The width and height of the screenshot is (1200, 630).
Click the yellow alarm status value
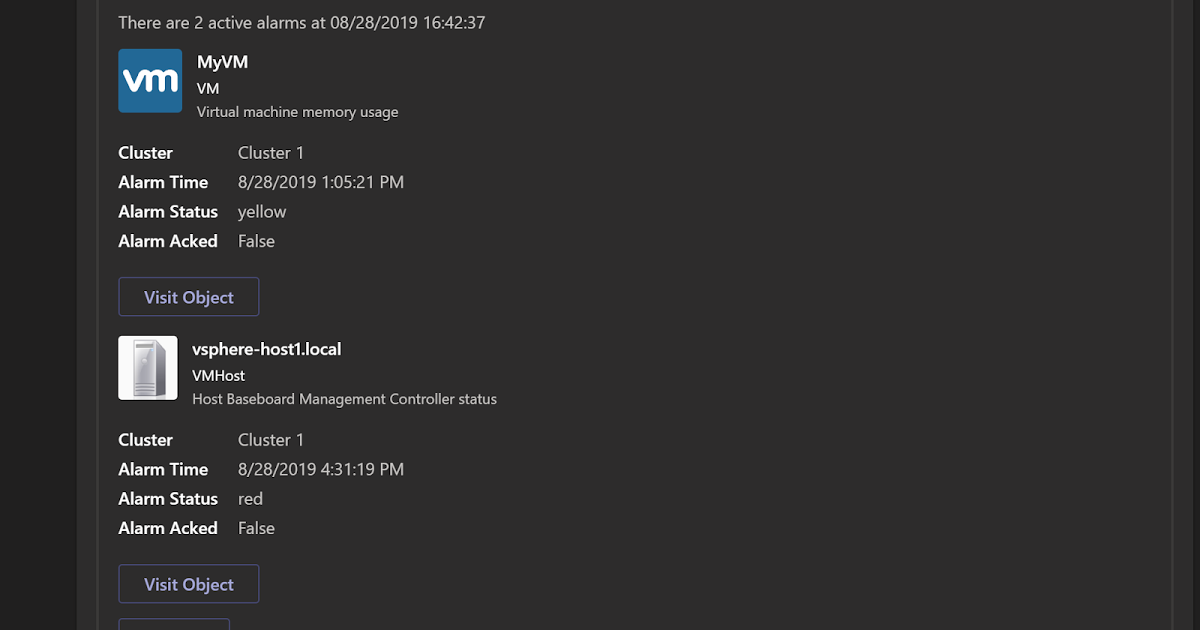[261, 211]
